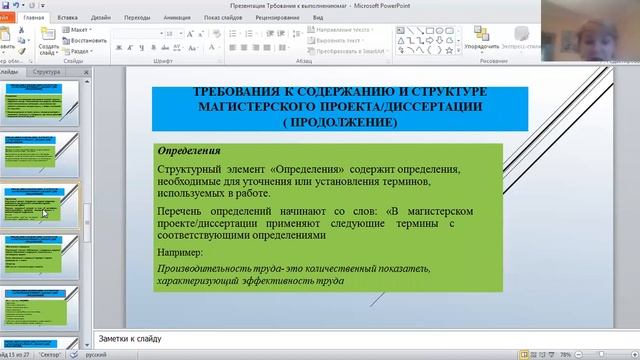Viewport: 640px width, 360px height.
Task: Click into the Заметки к слайду notes field
Action: [367, 339]
